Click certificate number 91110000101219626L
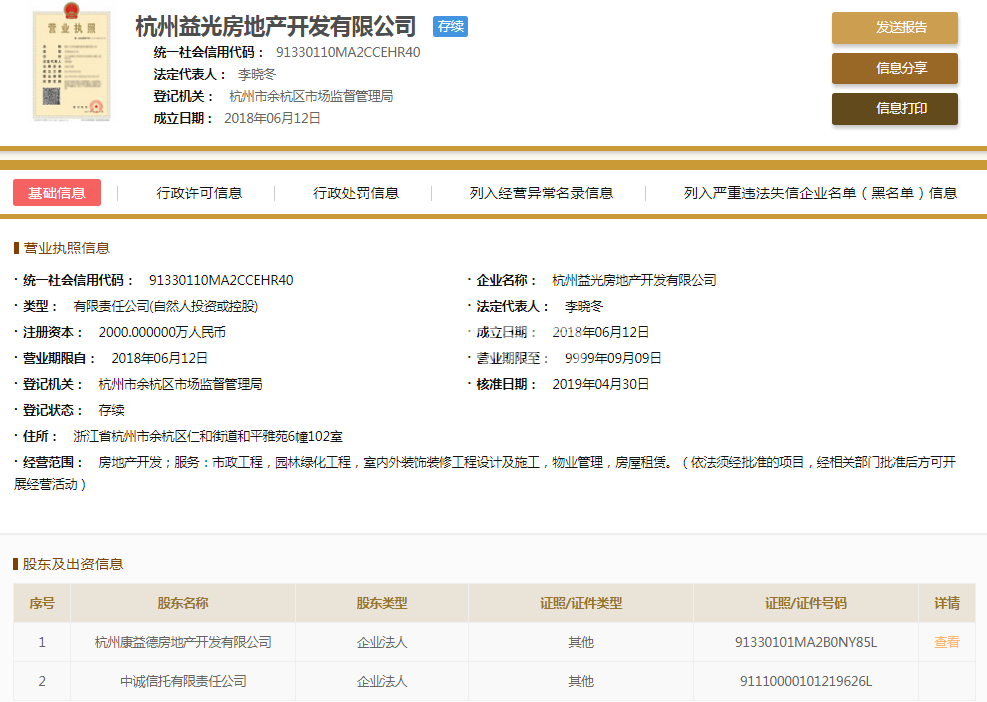Image resolution: width=987 pixels, height=702 pixels. (x=806, y=681)
